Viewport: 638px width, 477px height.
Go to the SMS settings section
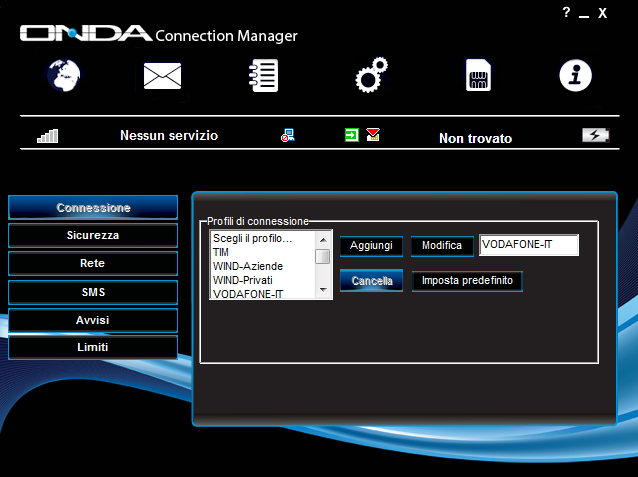click(93, 292)
